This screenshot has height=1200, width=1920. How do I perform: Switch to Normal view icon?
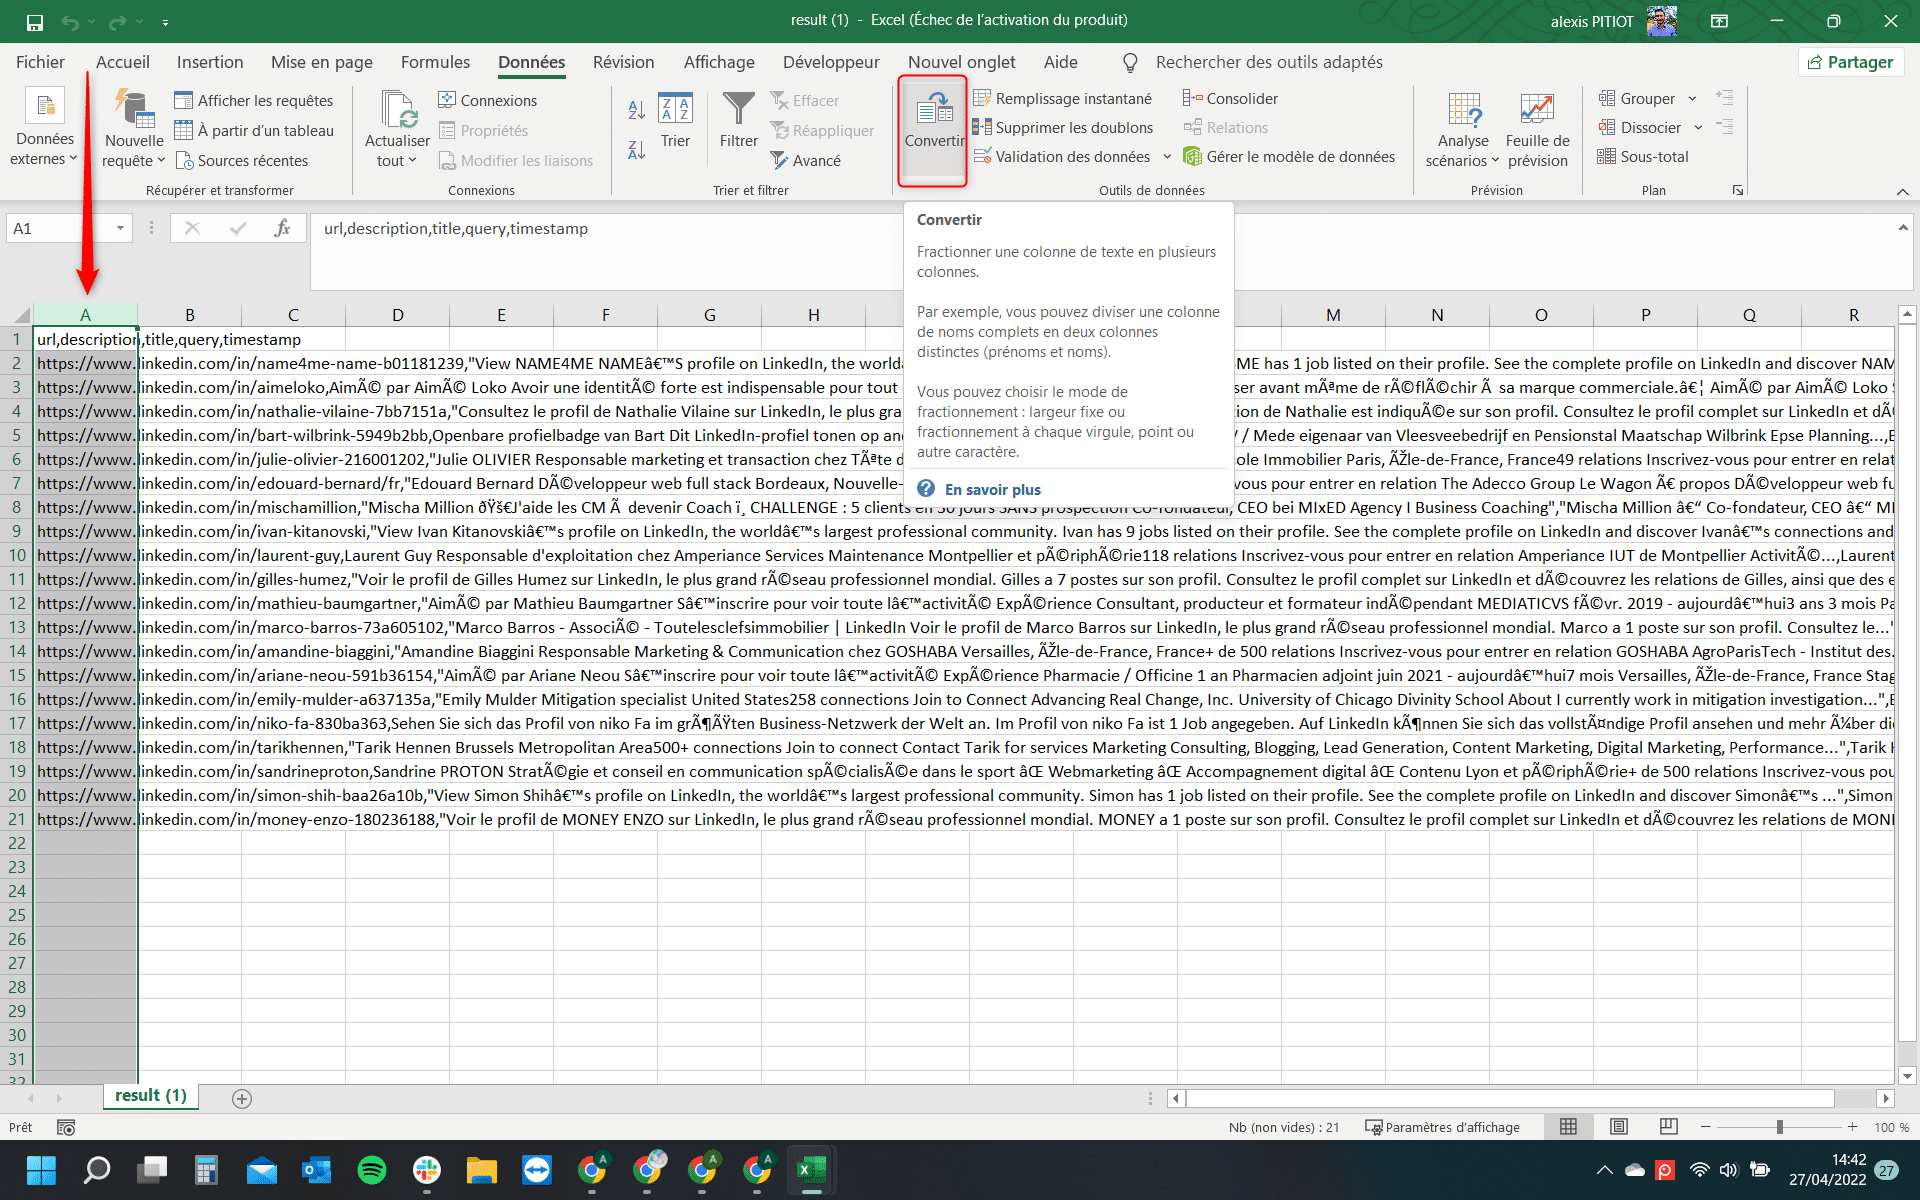pyautogui.click(x=1568, y=1127)
